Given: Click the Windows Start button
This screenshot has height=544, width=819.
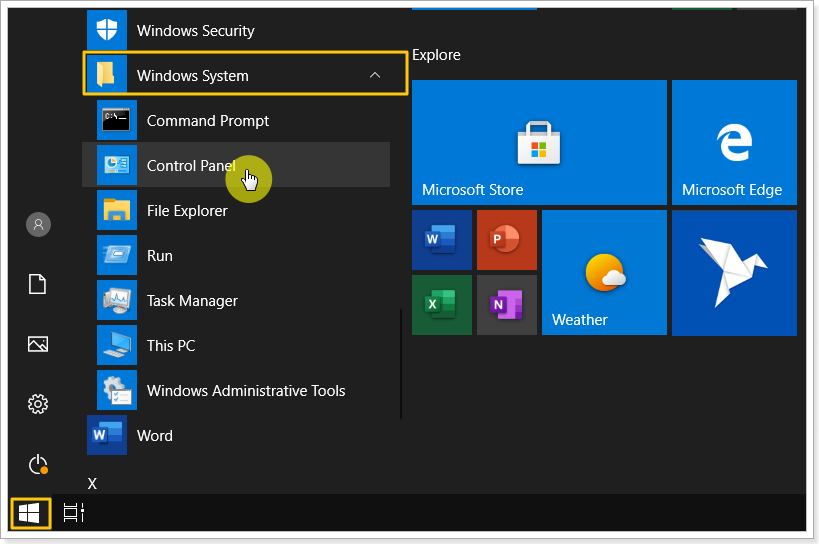Looking at the screenshot, I should [x=30, y=513].
